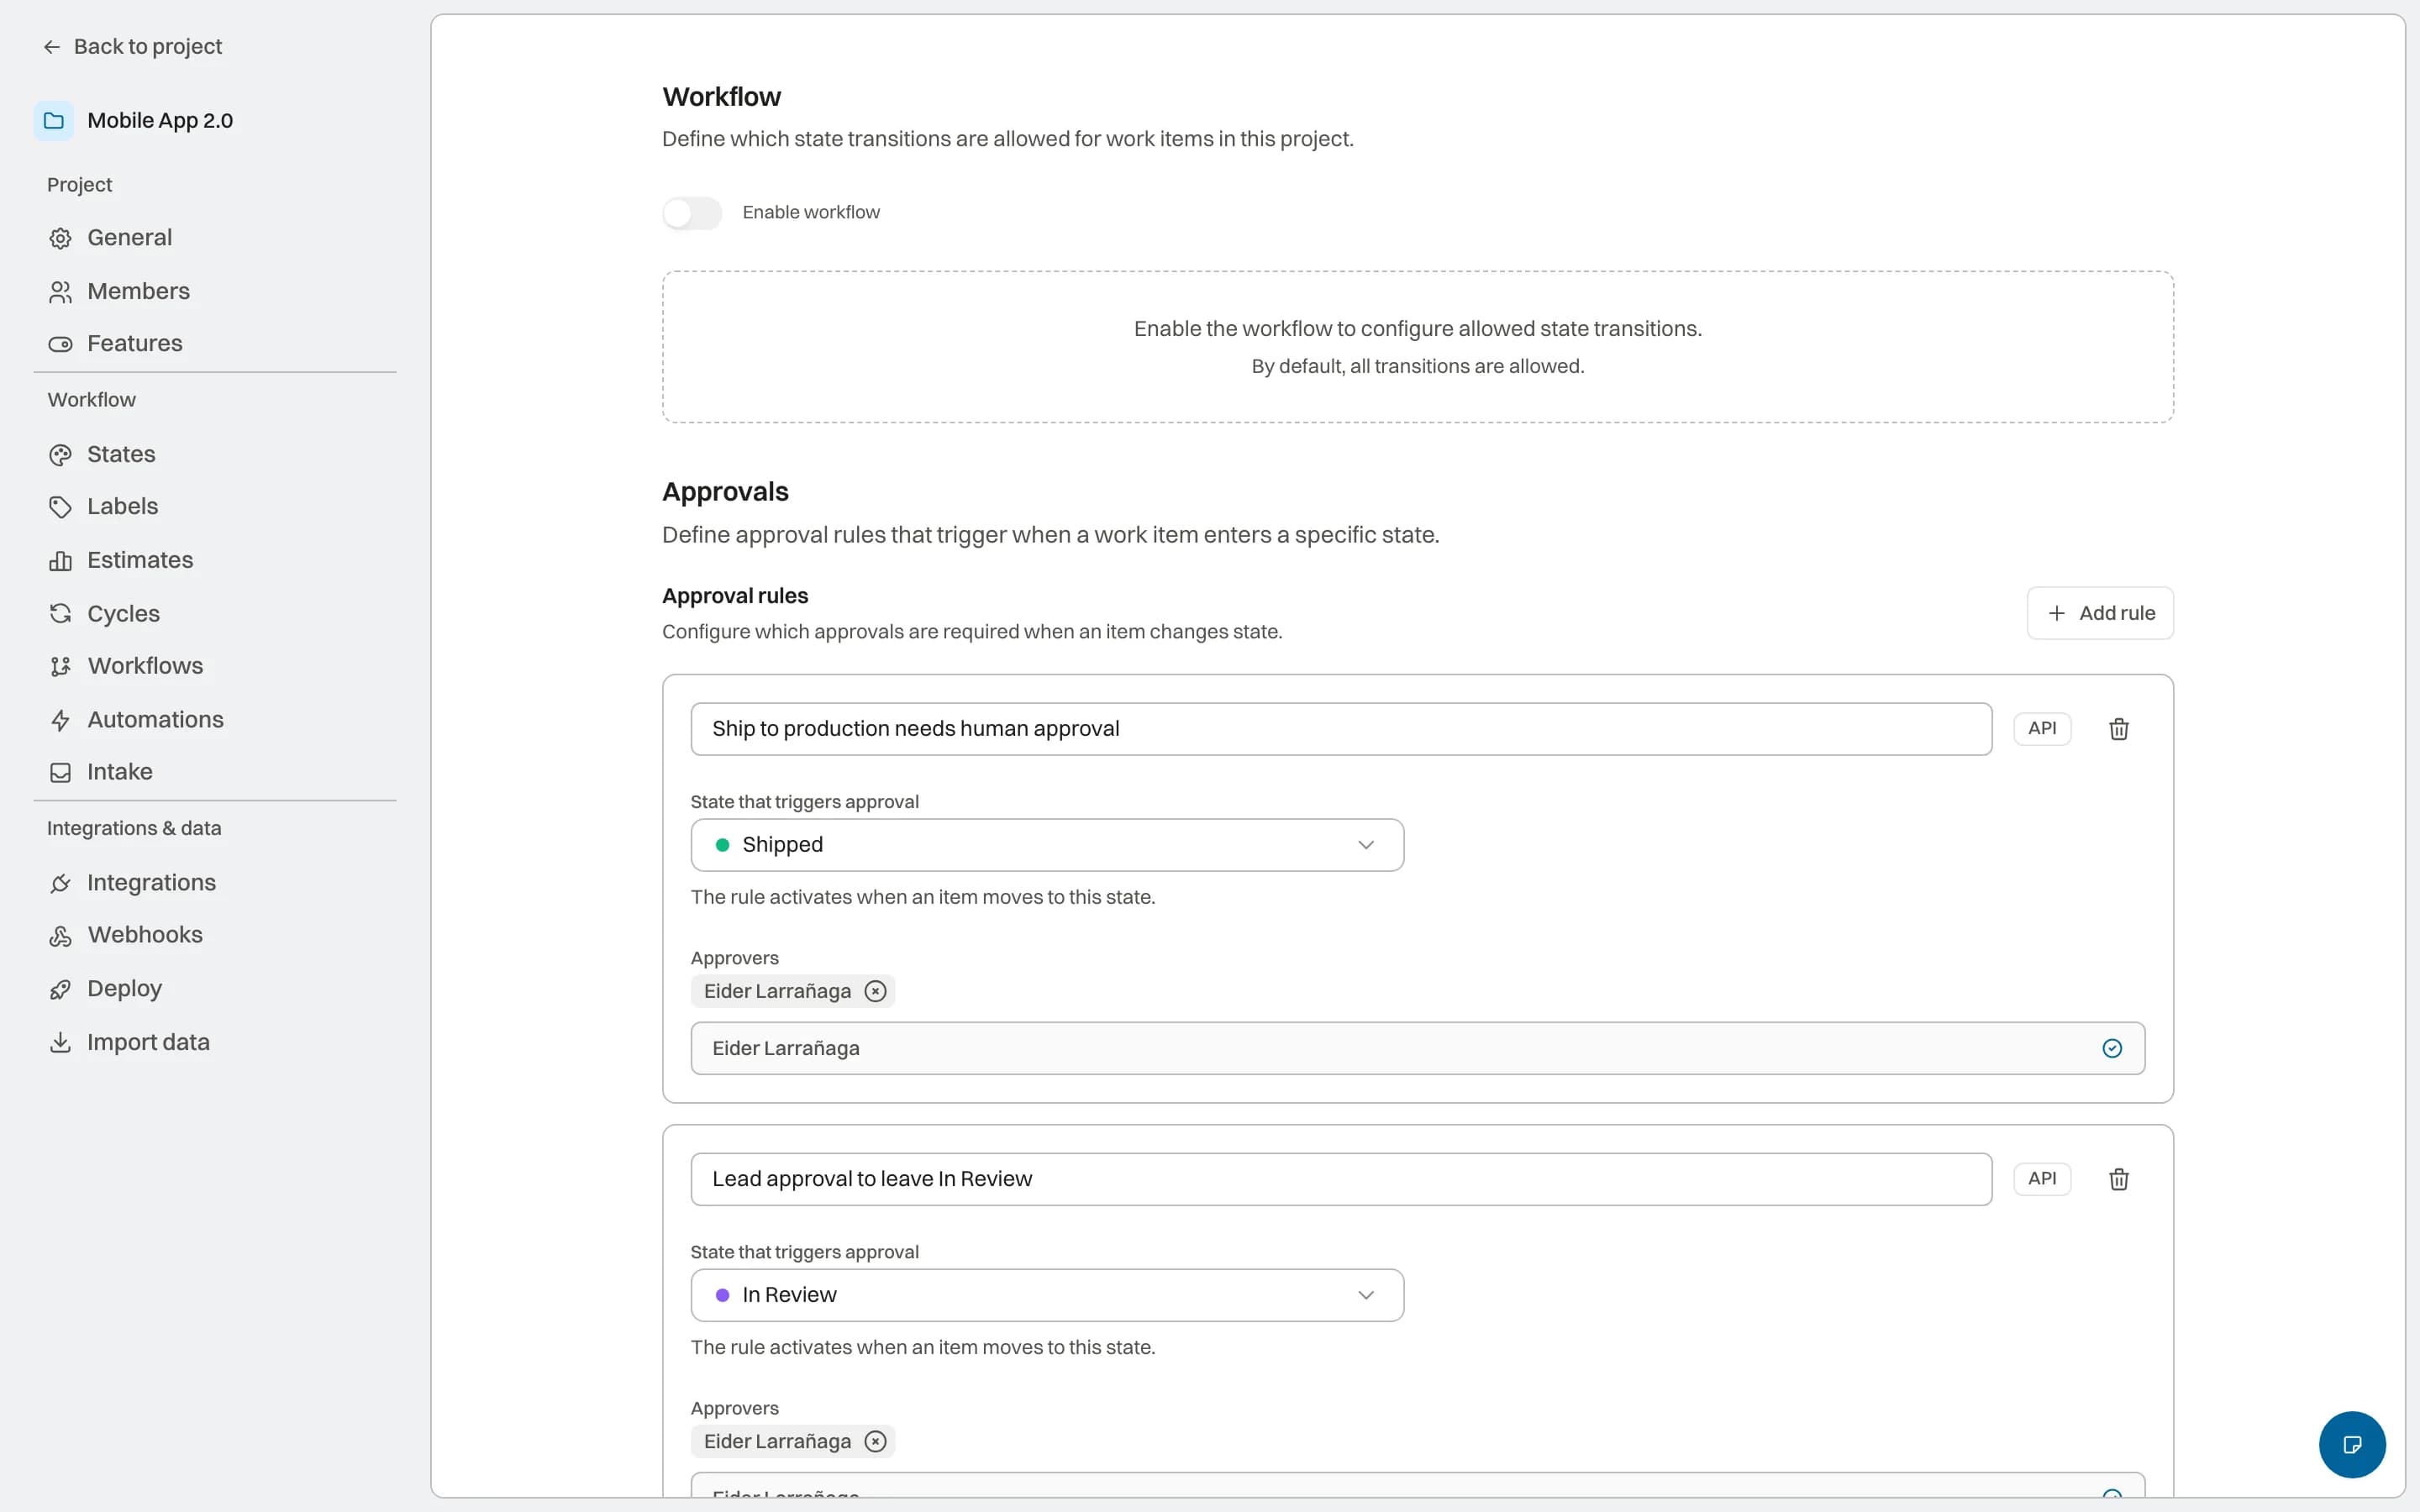
Task: Click the green Shipped state color dot
Action: 722,846
